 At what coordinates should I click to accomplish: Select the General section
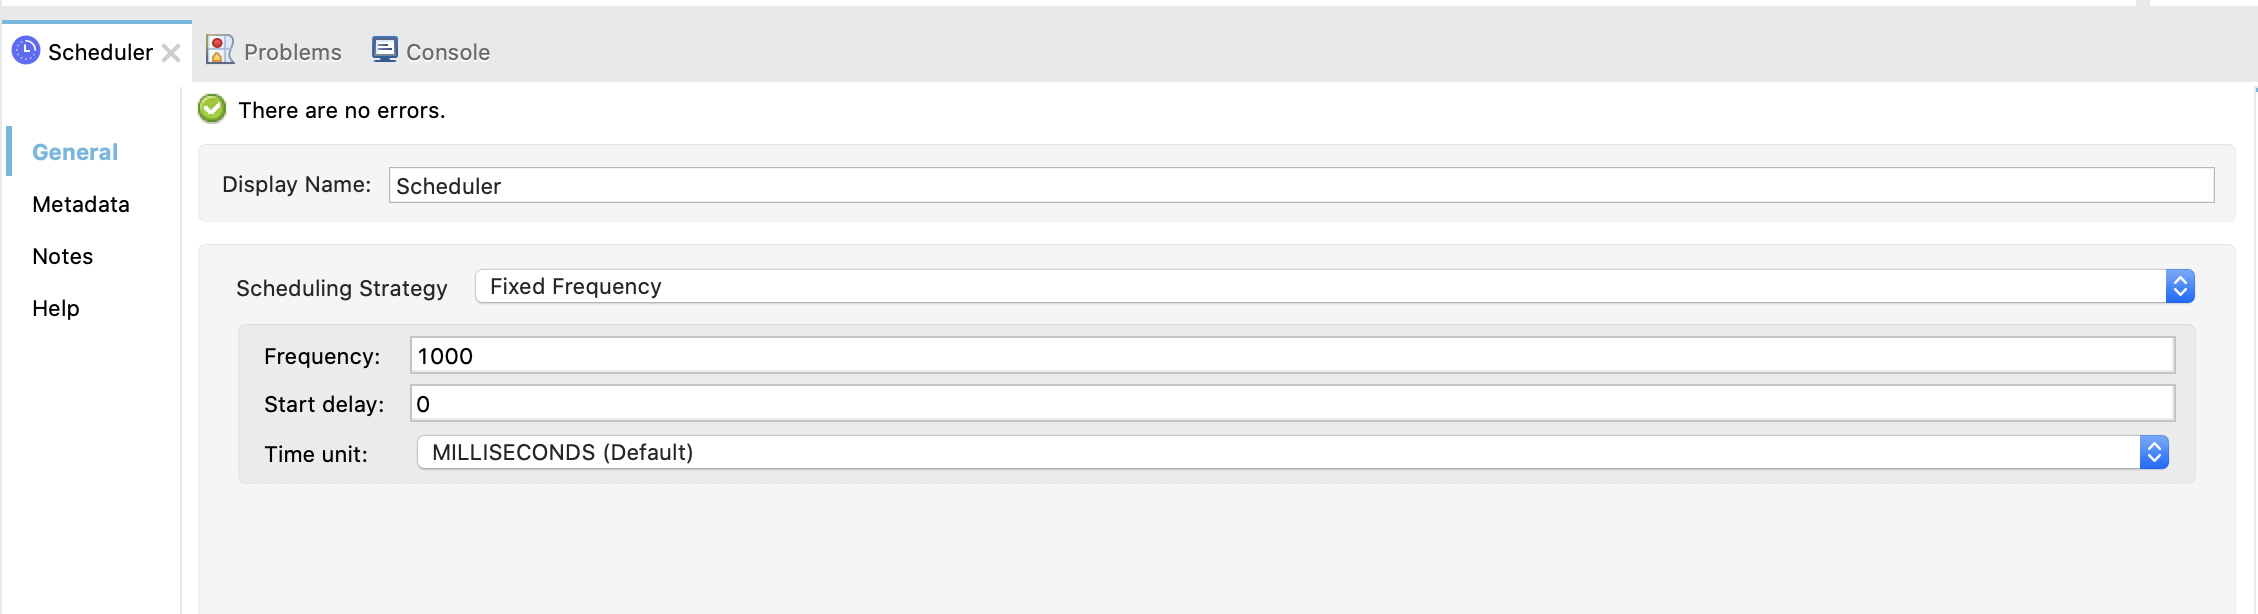pos(74,152)
